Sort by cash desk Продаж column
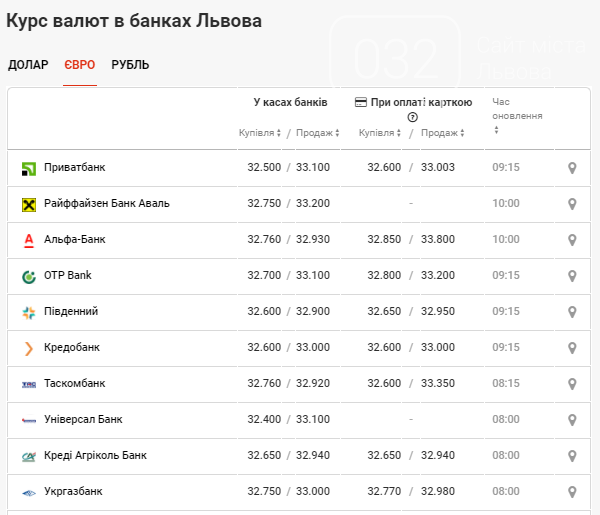600x515 pixels. pyautogui.click(x=318, y=133)
